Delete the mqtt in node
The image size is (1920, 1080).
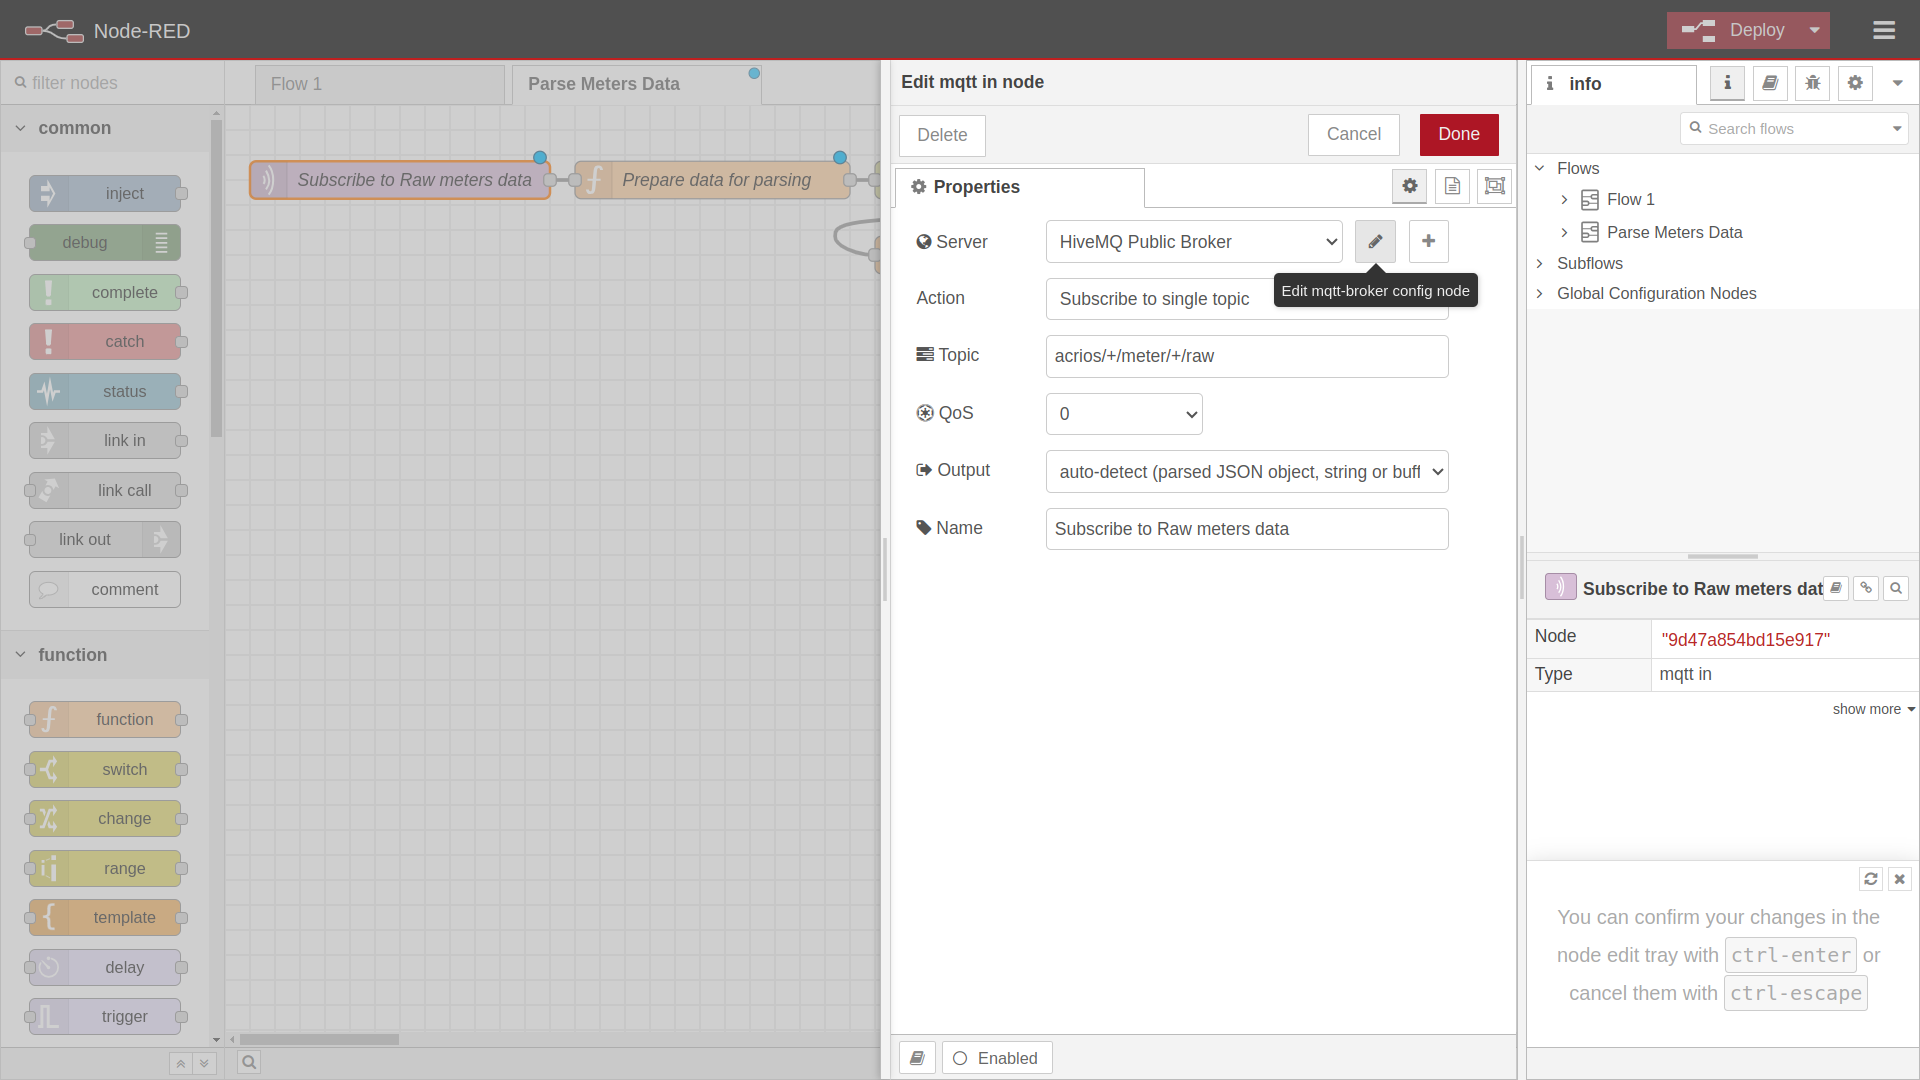(941, 135)
